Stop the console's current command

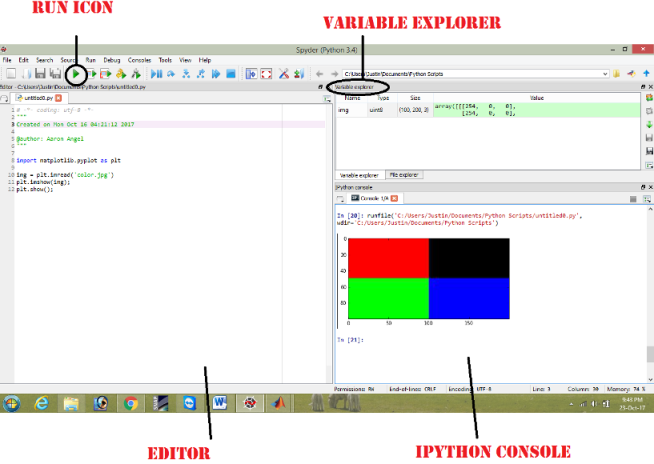coord(633,199)
